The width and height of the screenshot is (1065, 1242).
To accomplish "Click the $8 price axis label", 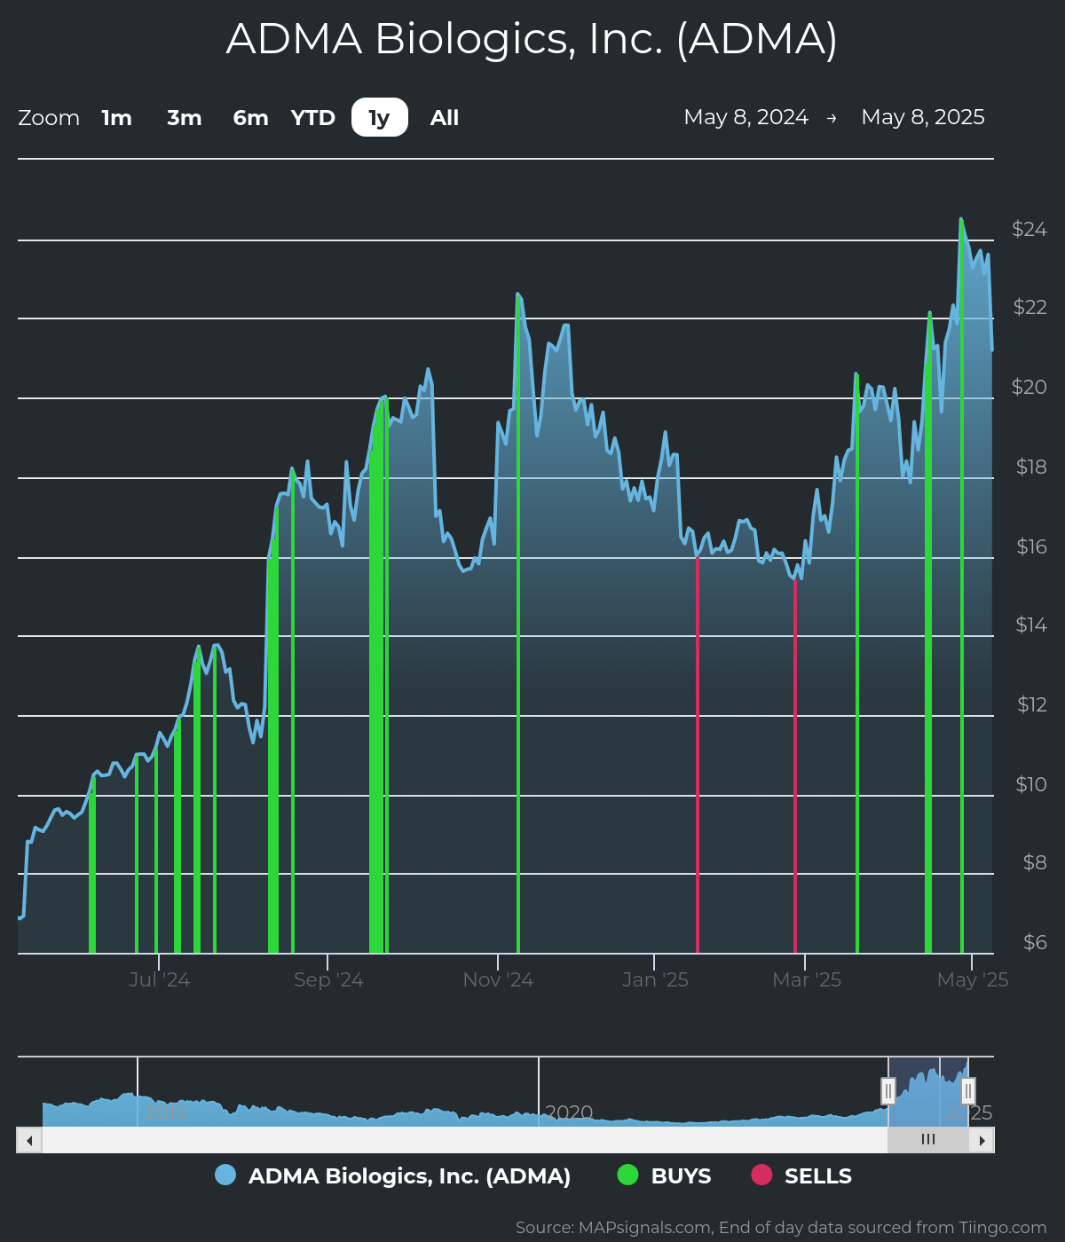I will point(1034,862).
